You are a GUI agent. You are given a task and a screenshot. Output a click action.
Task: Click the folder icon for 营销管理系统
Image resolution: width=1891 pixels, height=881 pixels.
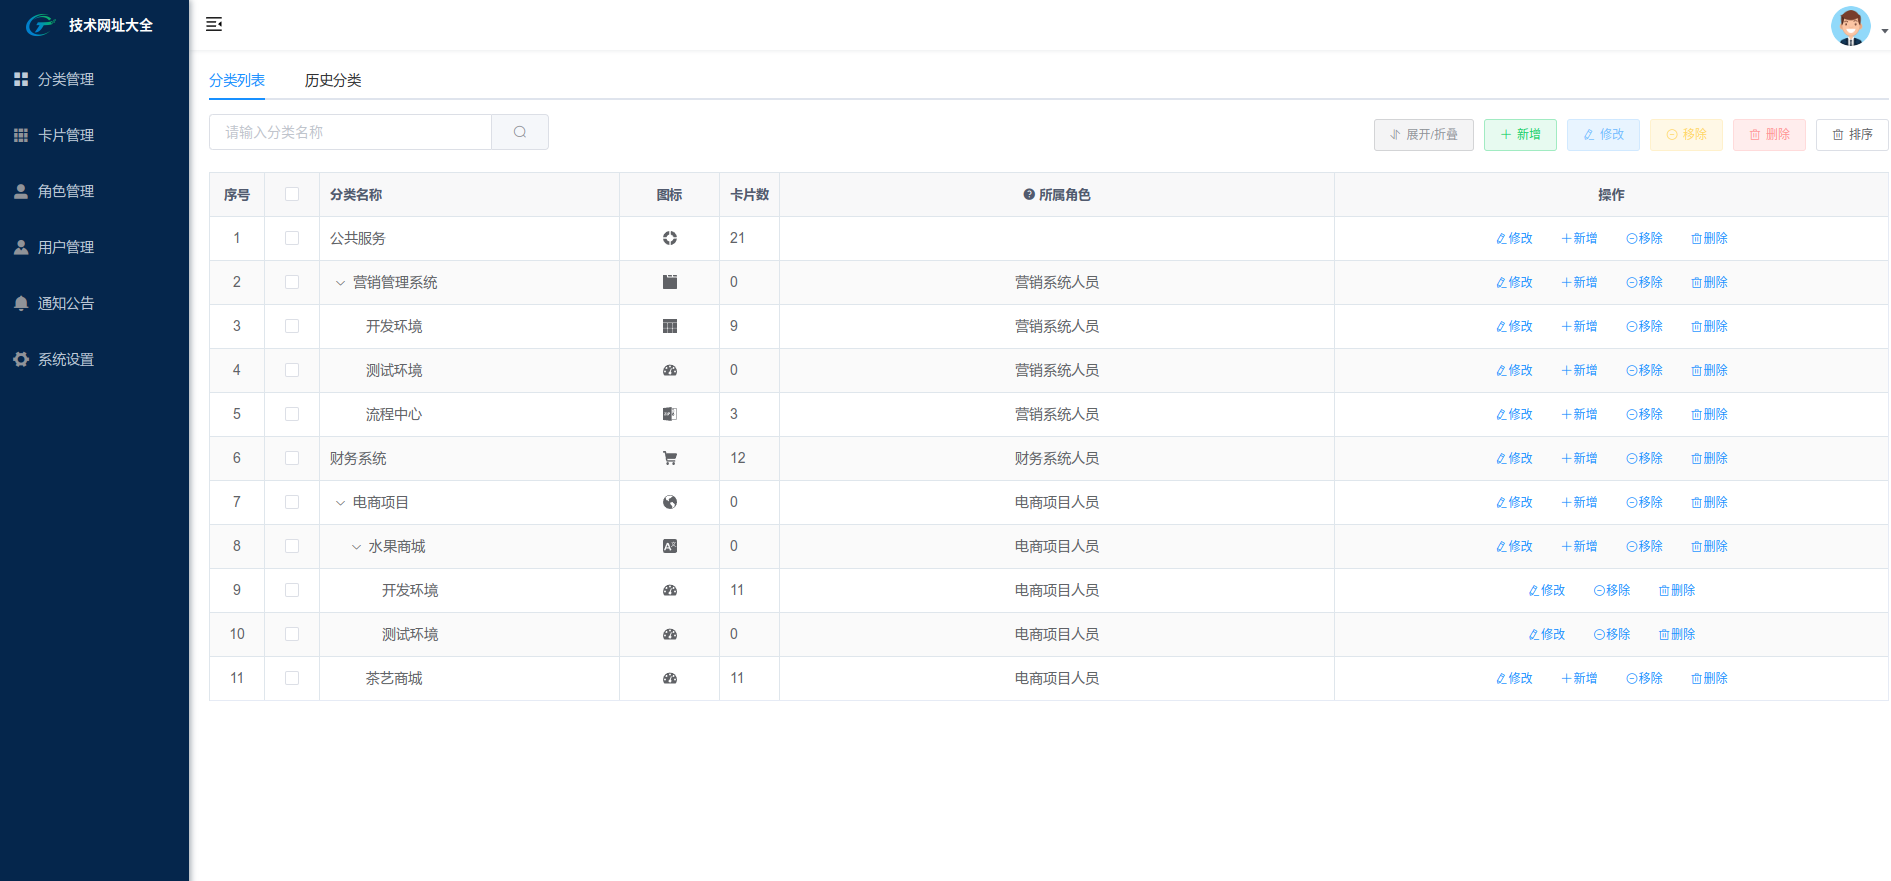coord(670,282)
